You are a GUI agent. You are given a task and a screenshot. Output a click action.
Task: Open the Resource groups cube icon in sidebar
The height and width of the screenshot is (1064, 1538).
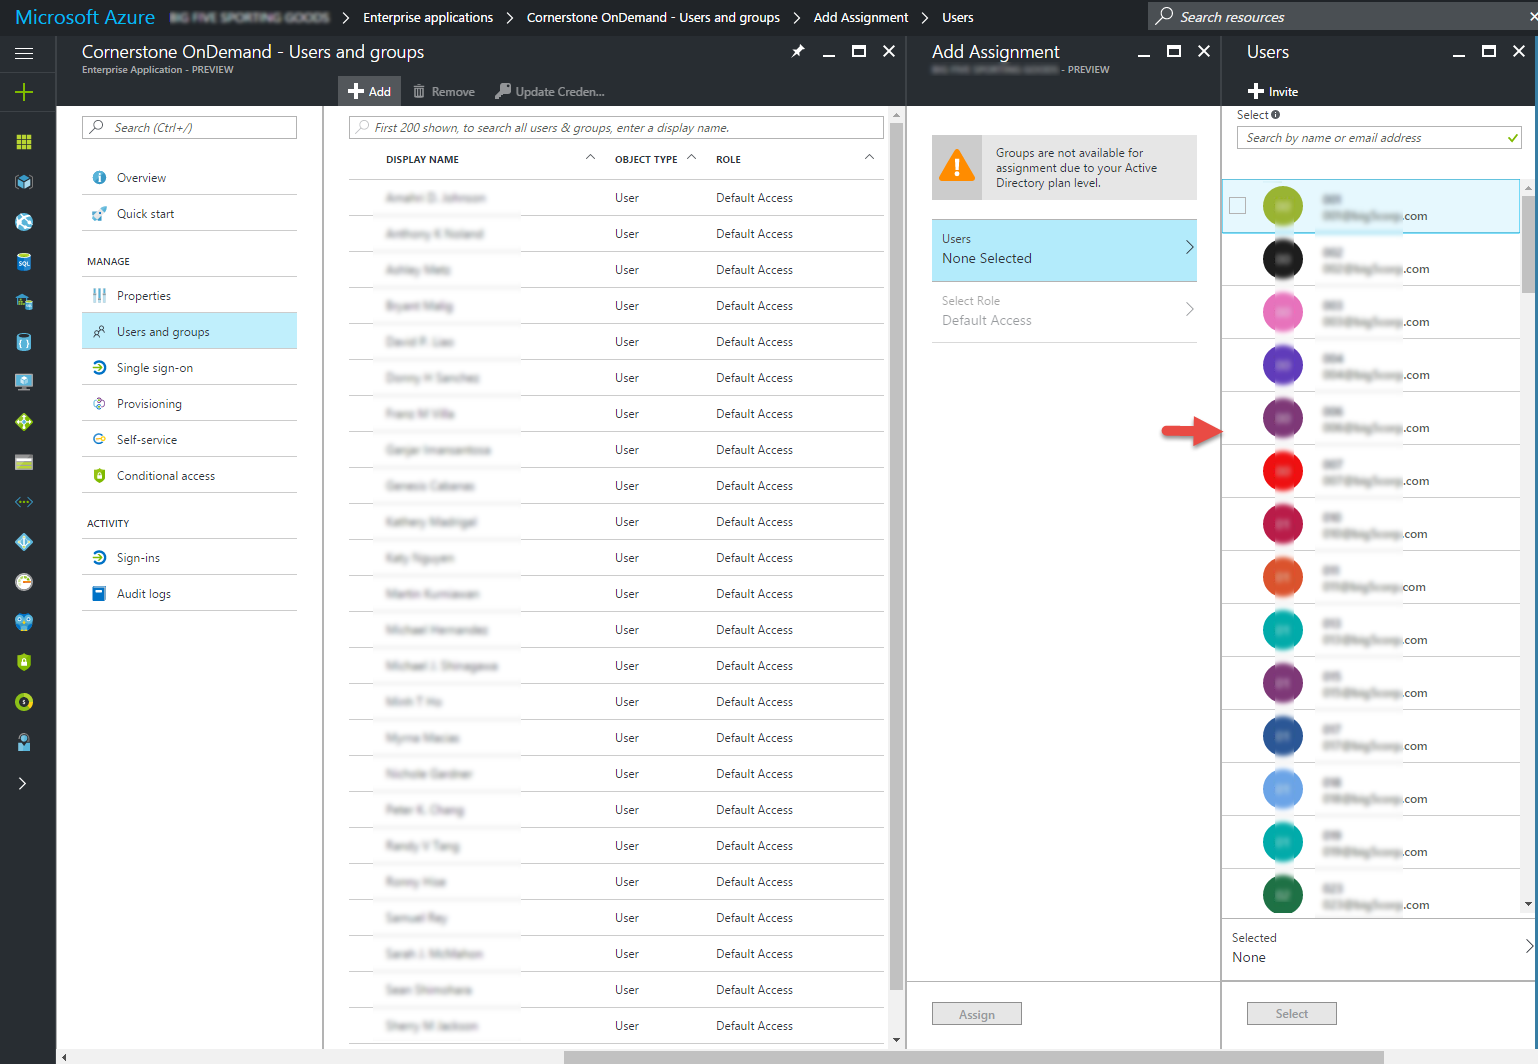(x=24, y=182)
